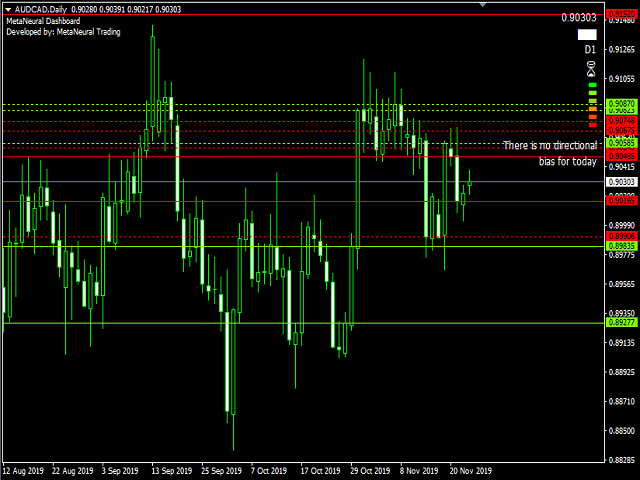Click 'Developed by: MetaNeural Trading' text

(63, 32)
